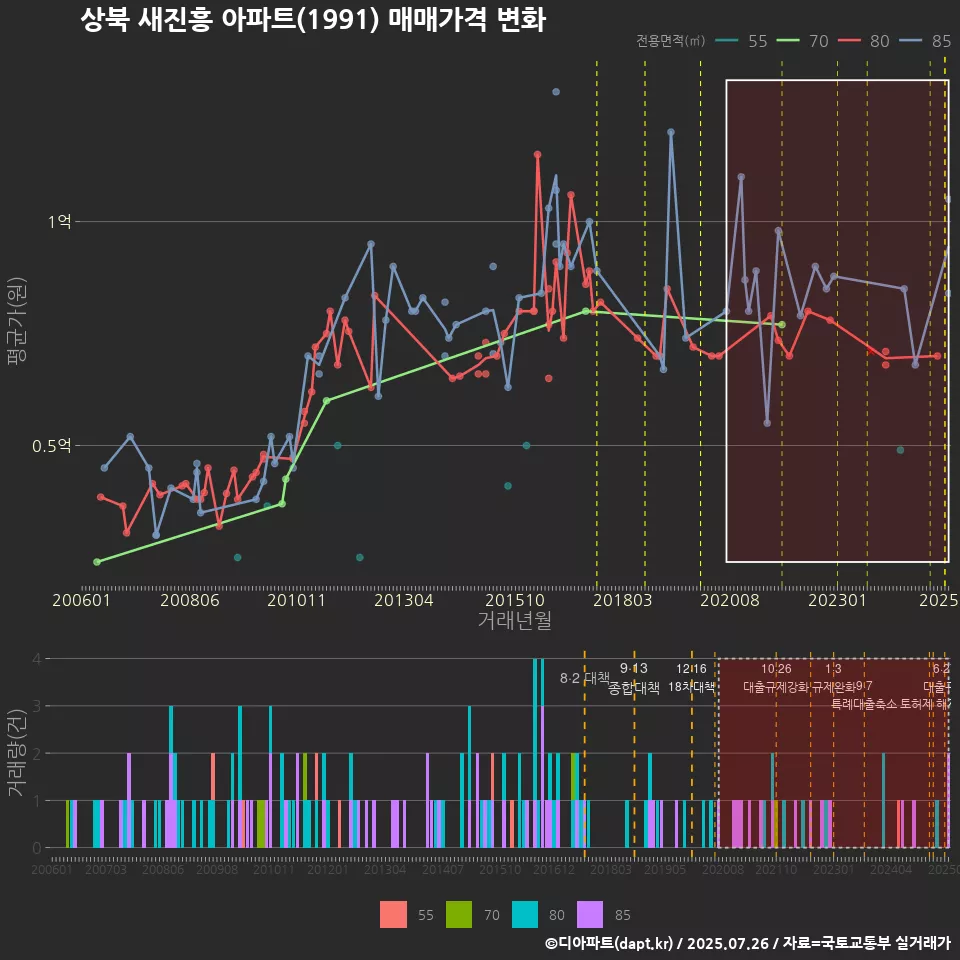Click the purple 85 swatch in the bottom legend
The image size is (960, 960).
click(590, 915)
